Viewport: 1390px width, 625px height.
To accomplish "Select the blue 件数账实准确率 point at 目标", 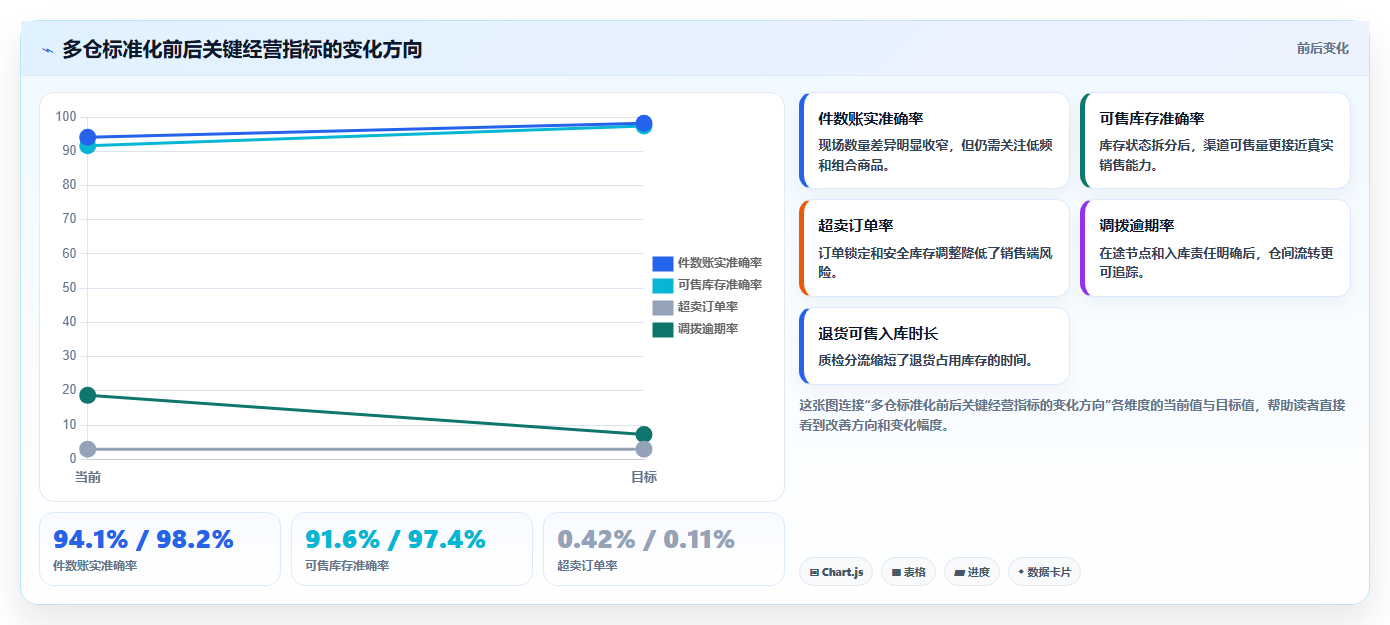I will coord(644,123).
